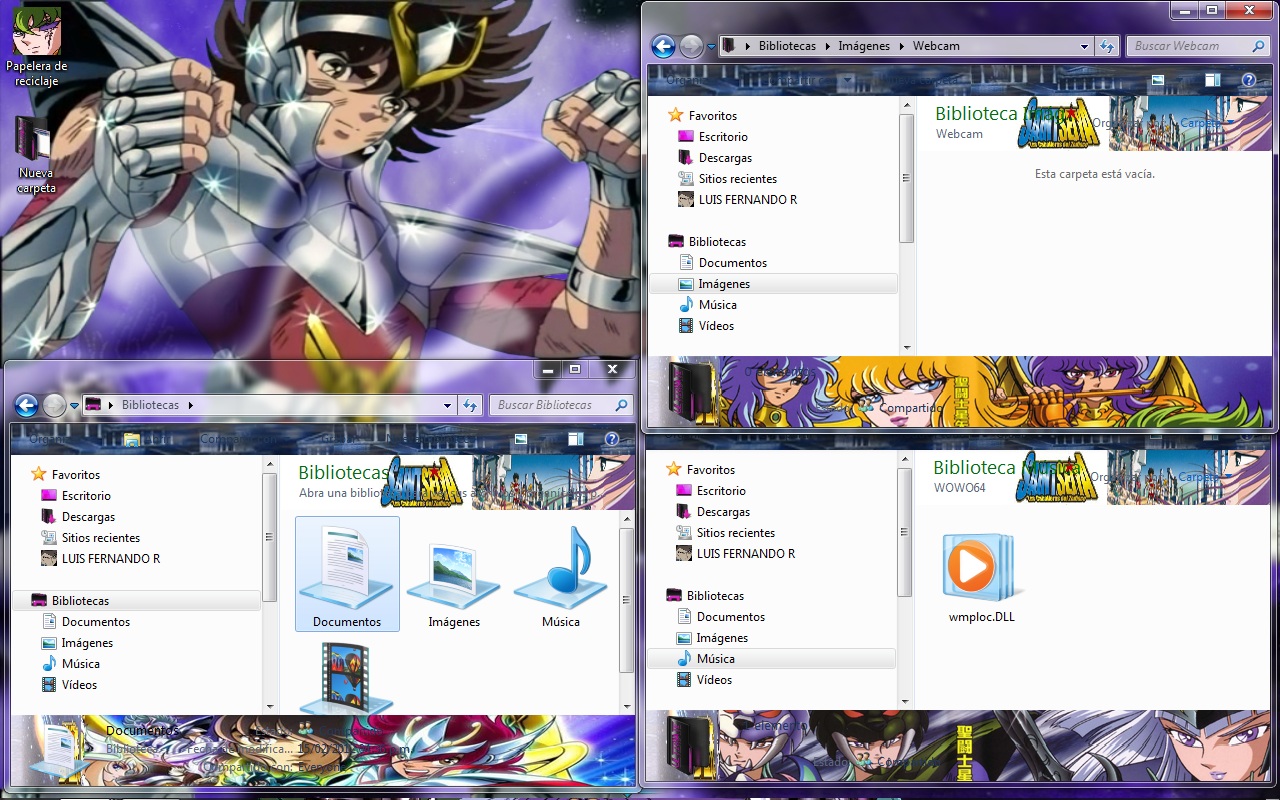Select the Imágenes library large icon
This screenshot has width=1280, height=800.
454,574
